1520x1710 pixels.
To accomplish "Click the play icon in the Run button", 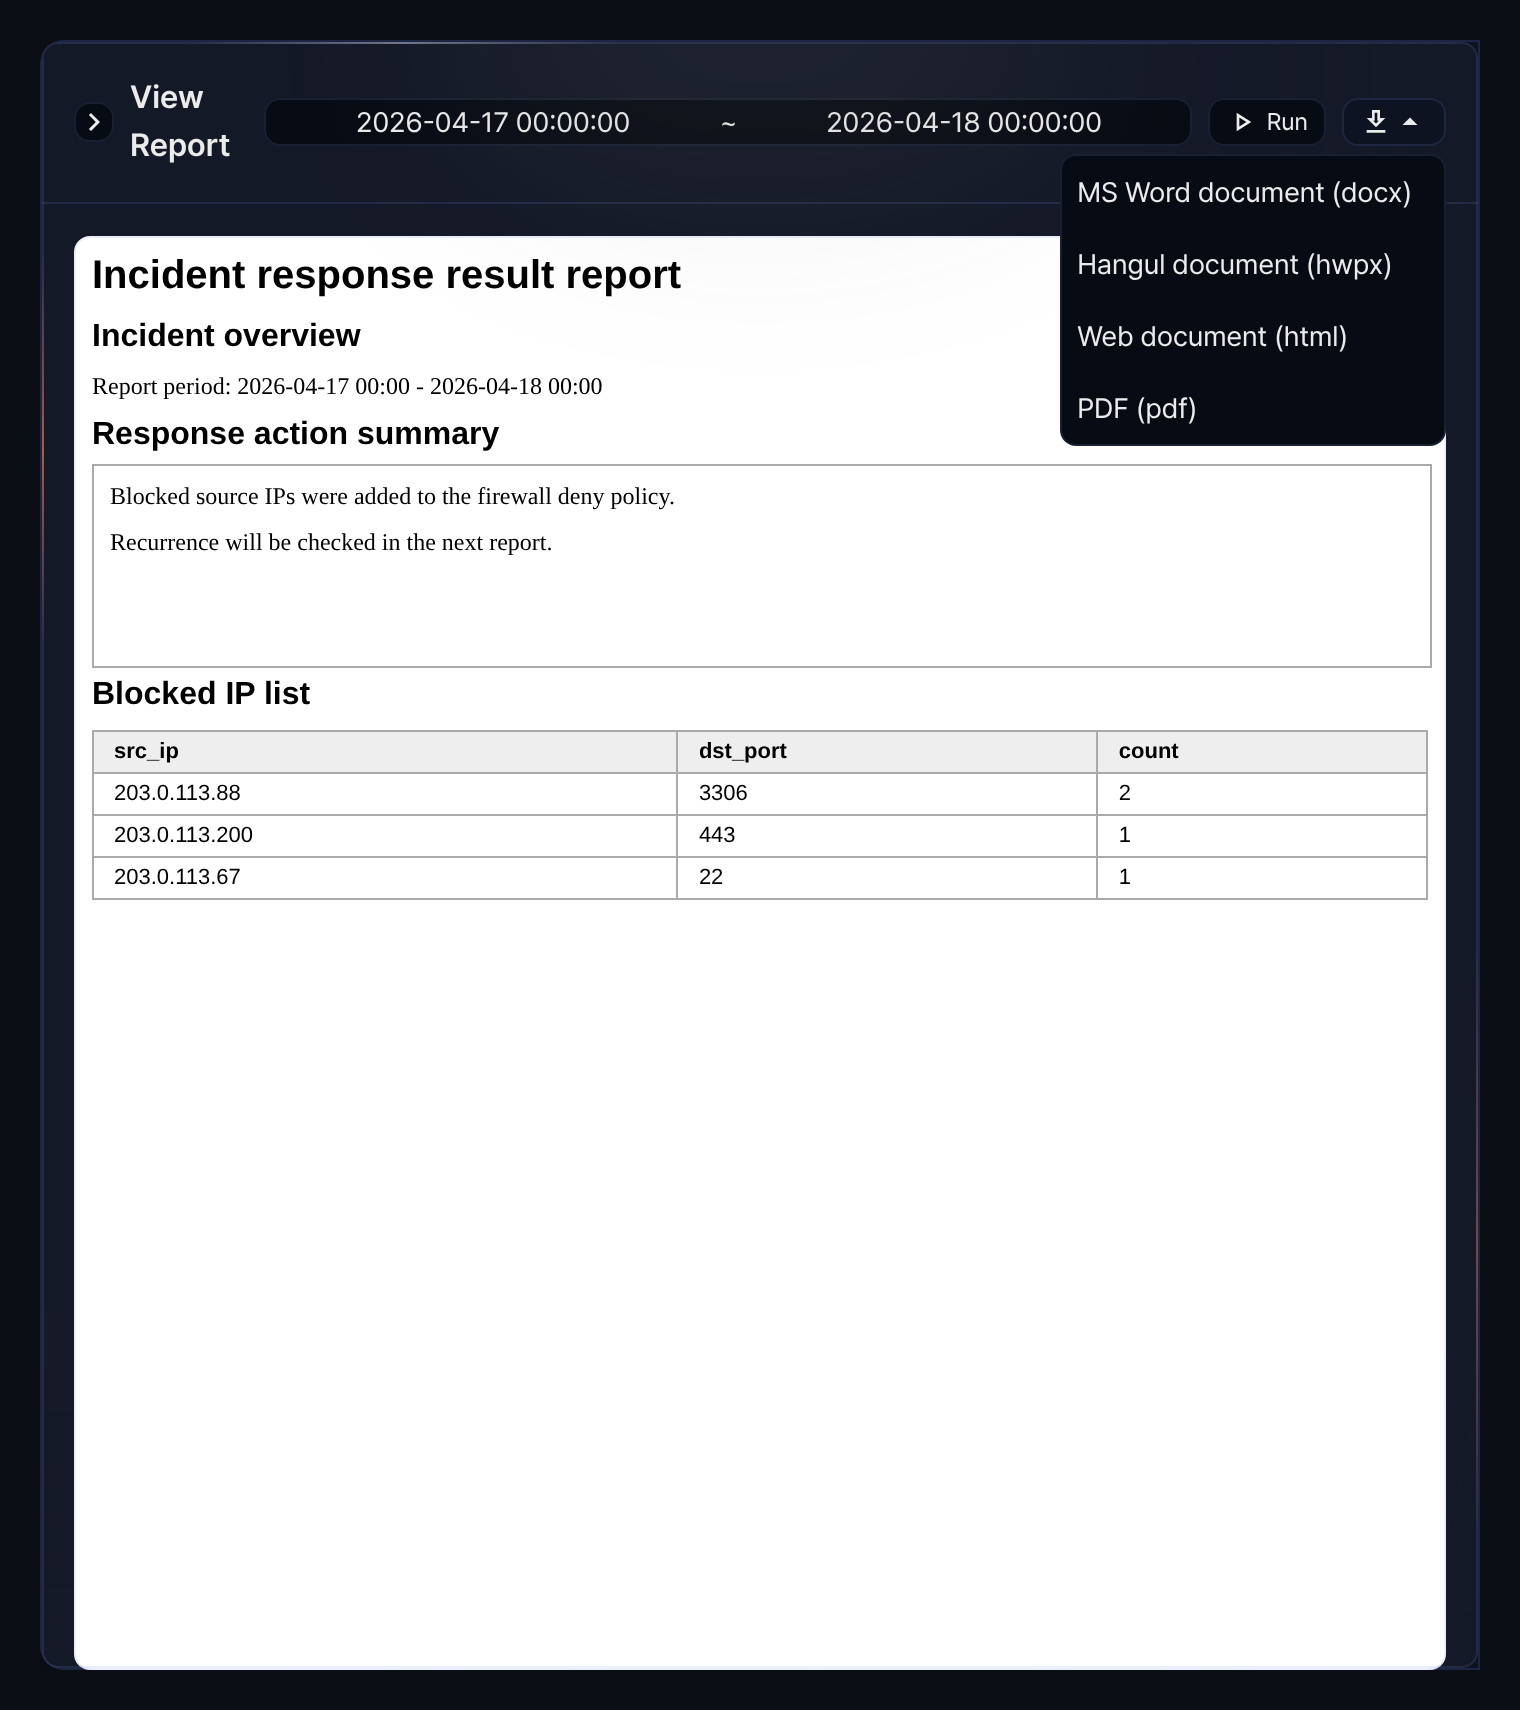I will [1243, 122].
